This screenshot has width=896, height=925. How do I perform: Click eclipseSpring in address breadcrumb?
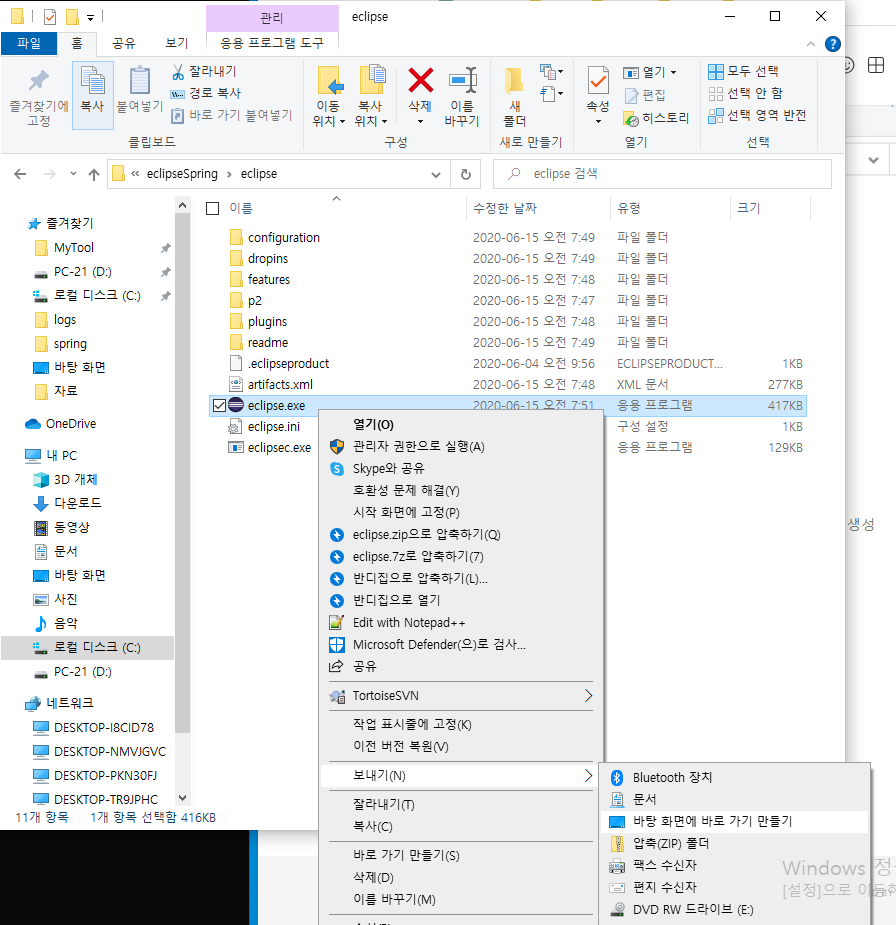coord(182,174)
